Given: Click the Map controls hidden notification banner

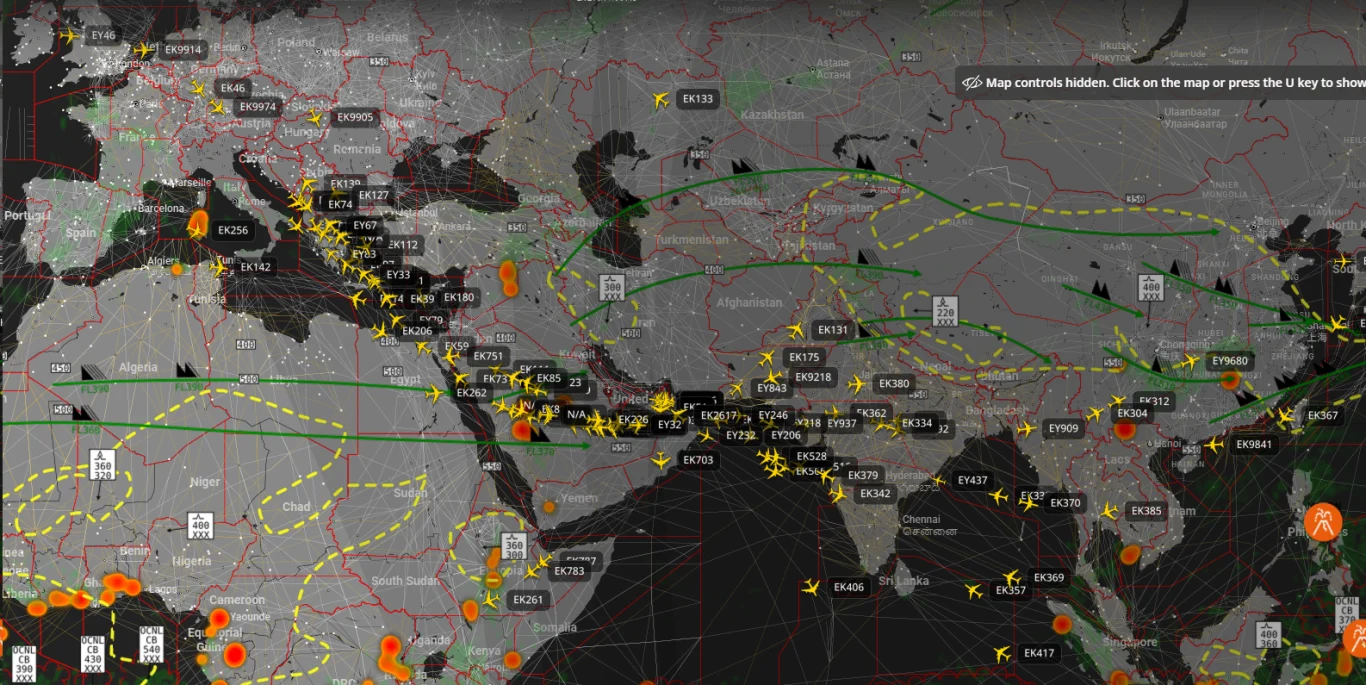Looking at the screenshot, I should 1160,83.
